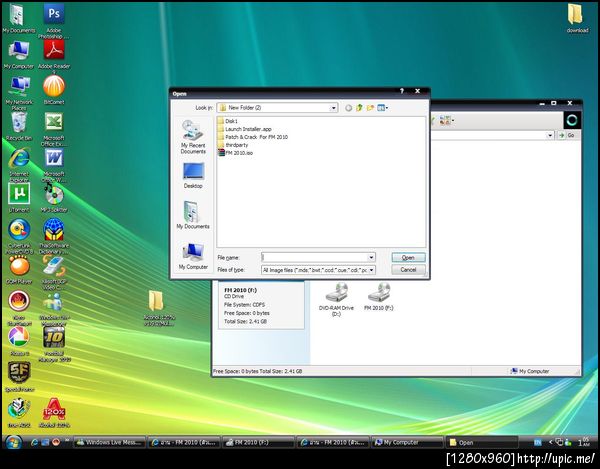Viewport: 600px width, 469px height.
Task: Select the My Computer desktop icon
Action: click(19, 55)
